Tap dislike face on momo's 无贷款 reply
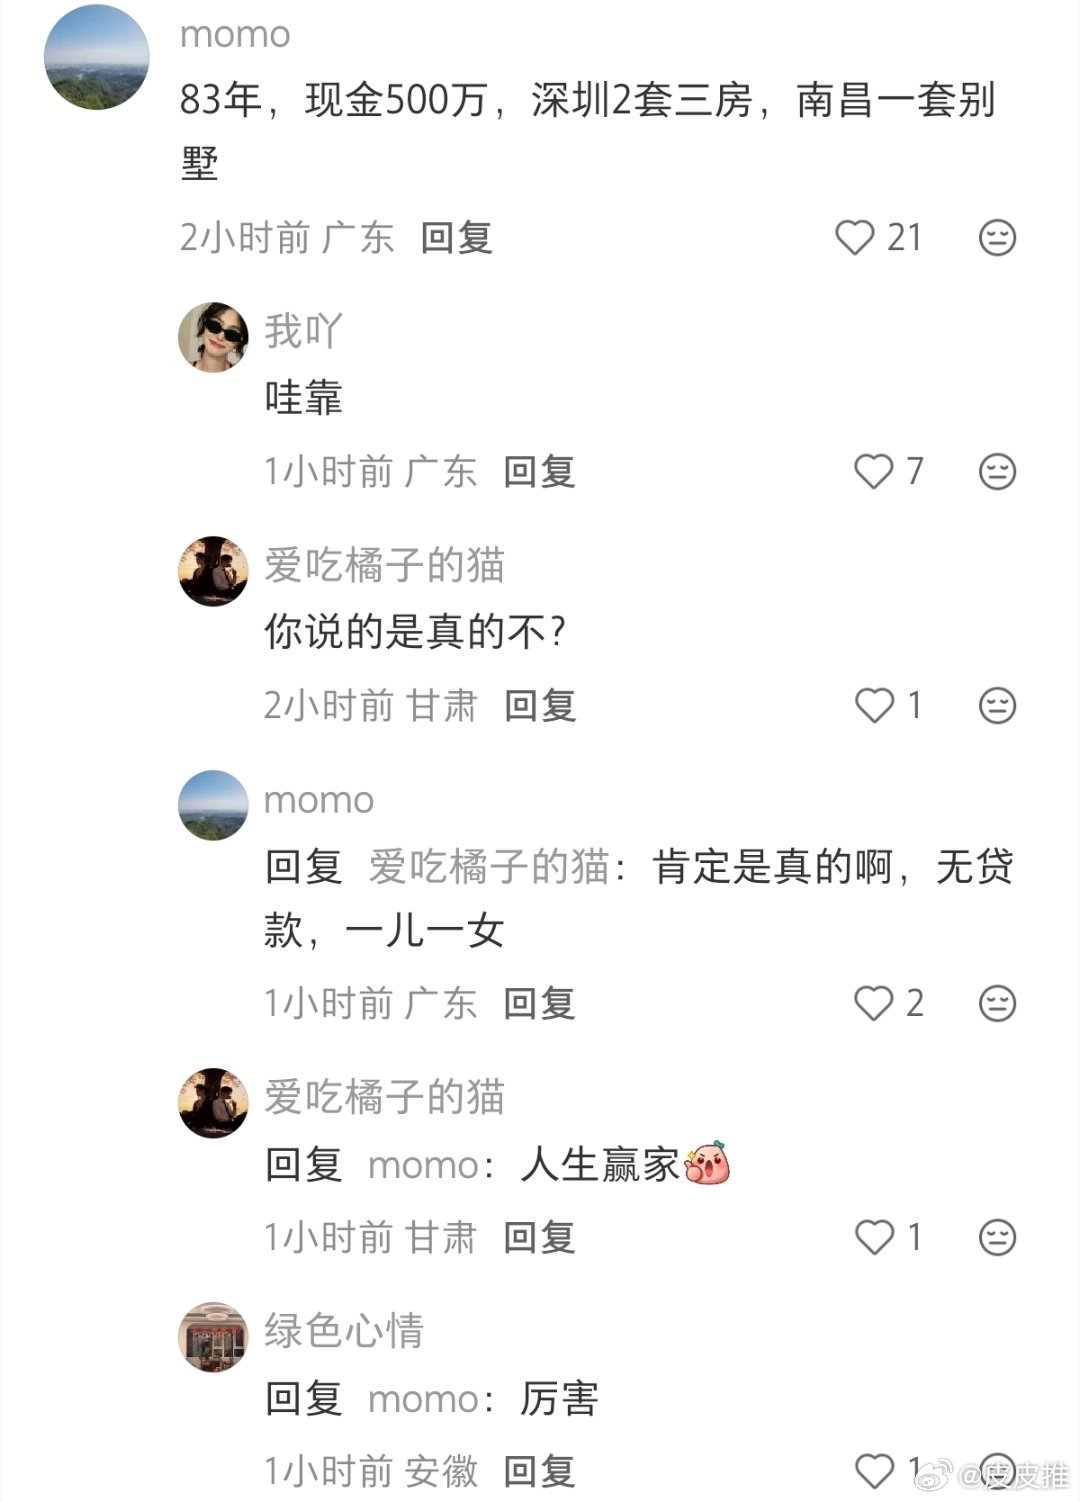The width and height of the screenshot is (1080, 1502). click(997, 1003)
